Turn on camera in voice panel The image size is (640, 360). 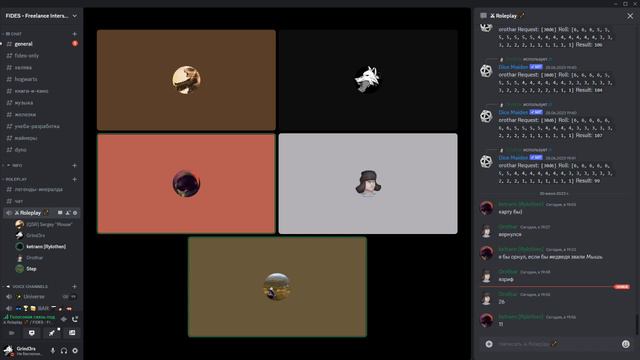[x=12, y=333]
